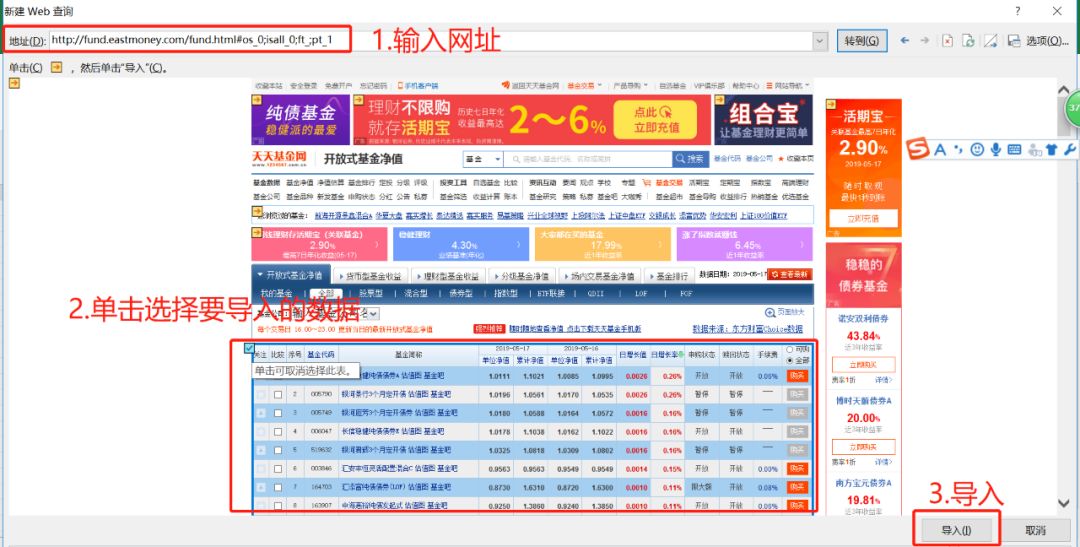
Task: Click Sogou soft keyboard icon
Action: click(x=1014, y=149)
